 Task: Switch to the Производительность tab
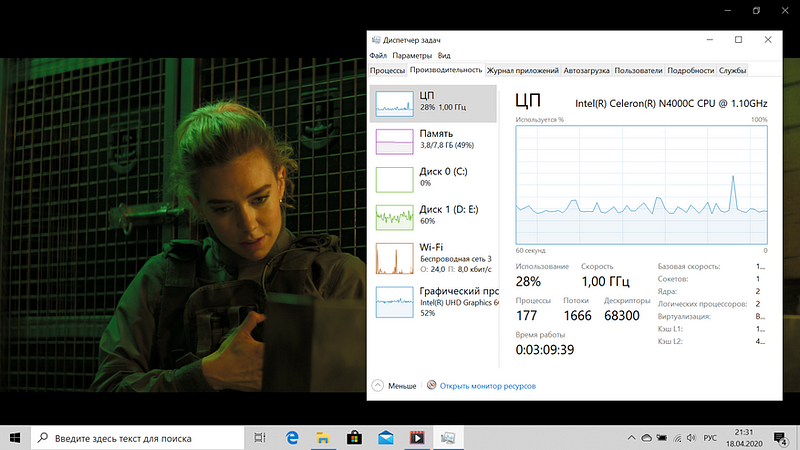[445, 70]
